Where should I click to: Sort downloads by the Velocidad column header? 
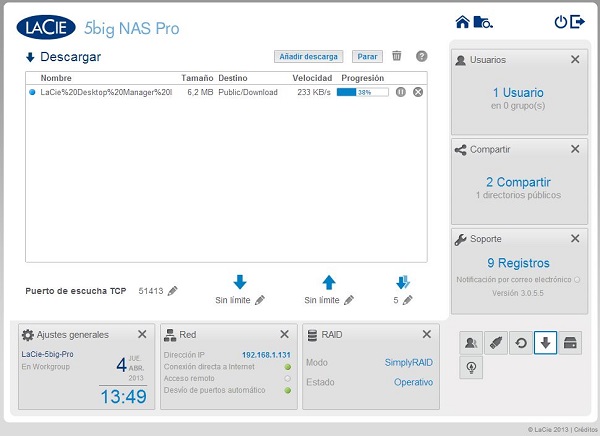point(312,78)
